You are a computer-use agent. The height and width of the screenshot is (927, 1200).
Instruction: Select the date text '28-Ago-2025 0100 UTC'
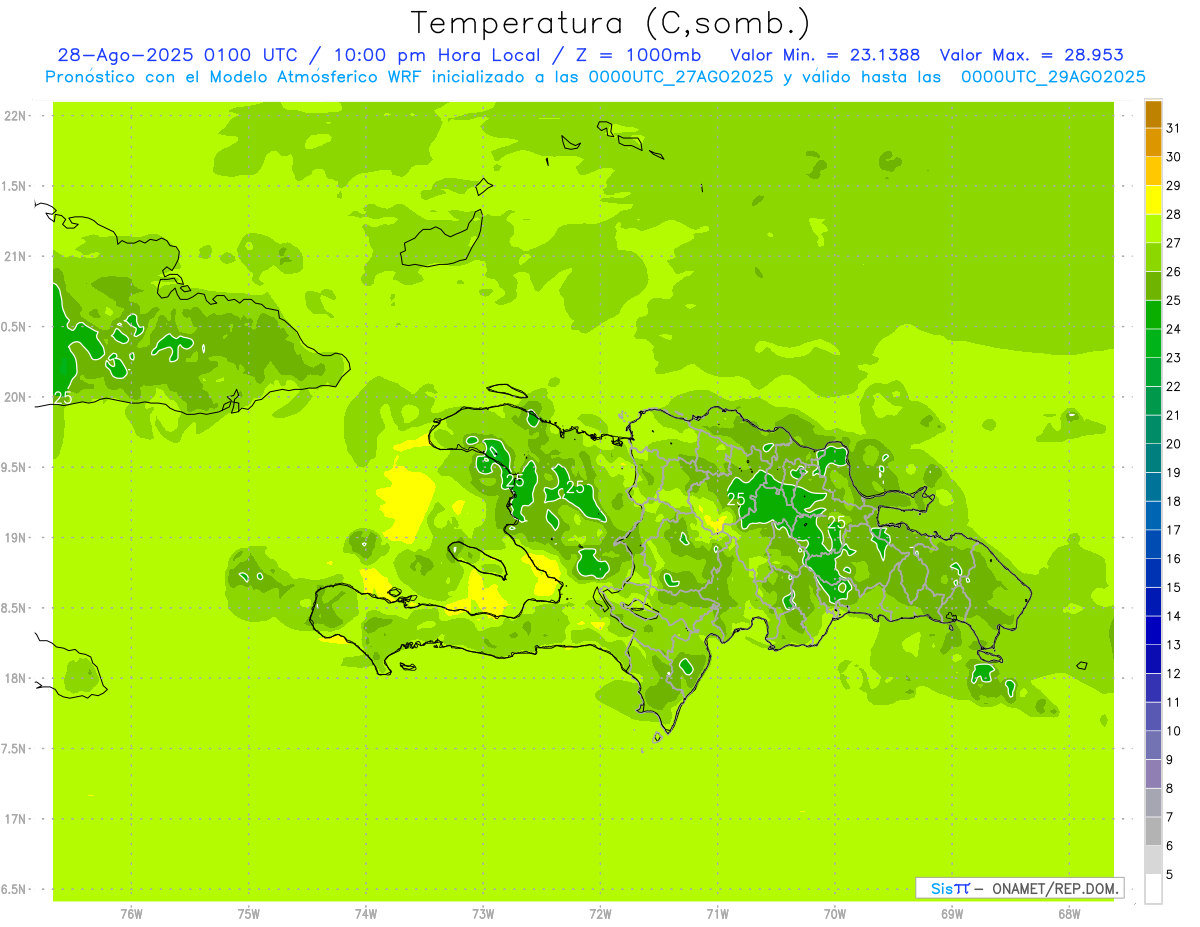pyautogui.click(x=176, y=55)
